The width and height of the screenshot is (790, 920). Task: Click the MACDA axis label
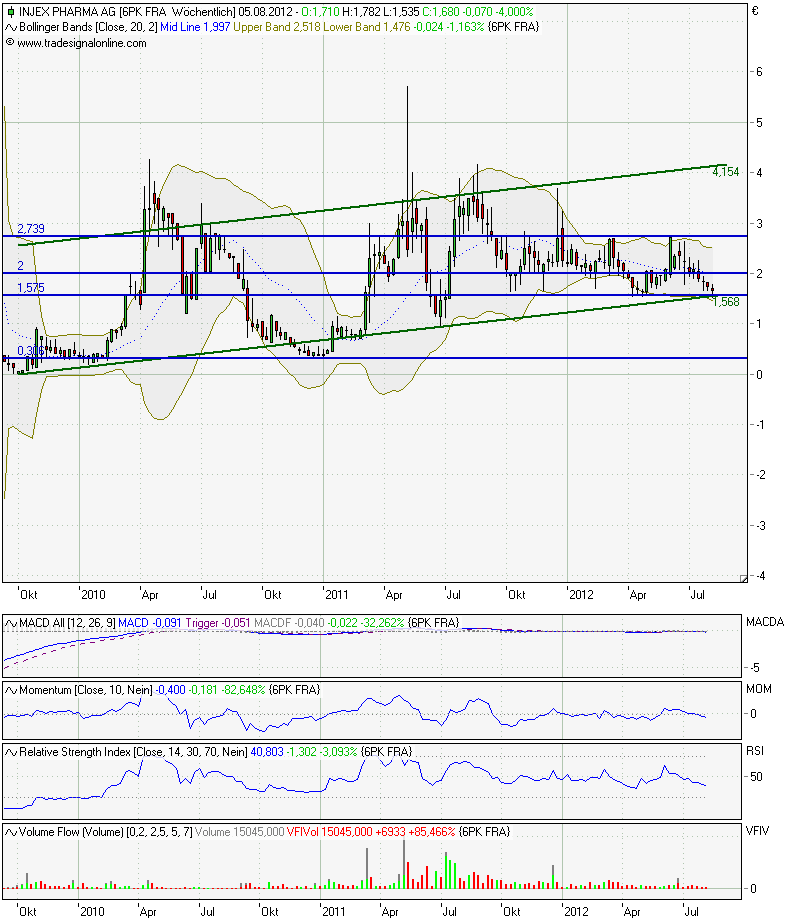[765, 622]
